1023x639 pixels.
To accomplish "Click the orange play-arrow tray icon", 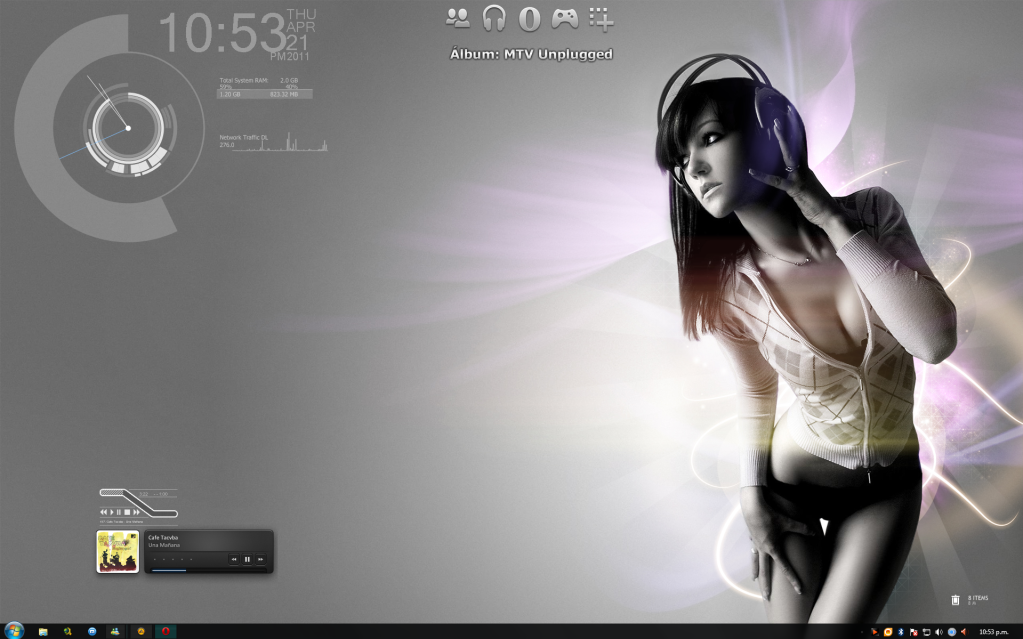I will click(875, 632).
